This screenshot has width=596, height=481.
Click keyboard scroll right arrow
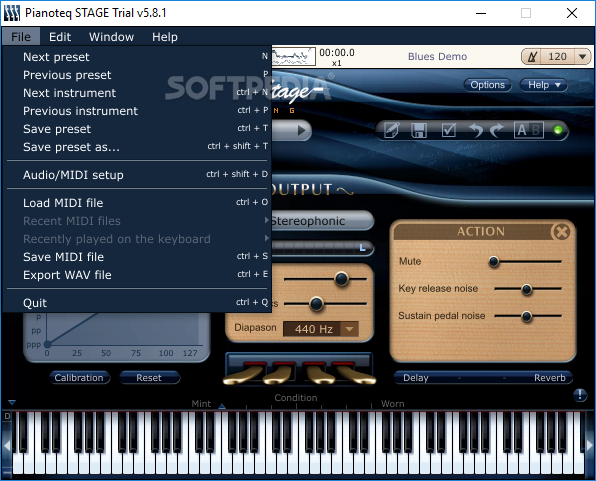point(590,445)
